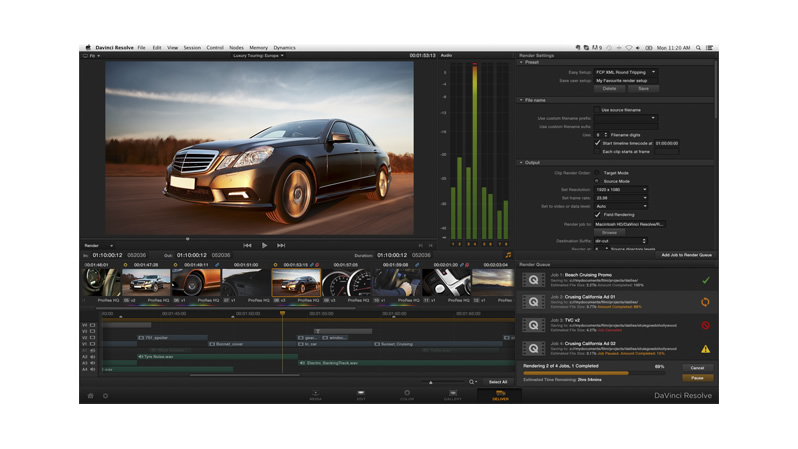Collapse the Output section

tap(521, 162)
